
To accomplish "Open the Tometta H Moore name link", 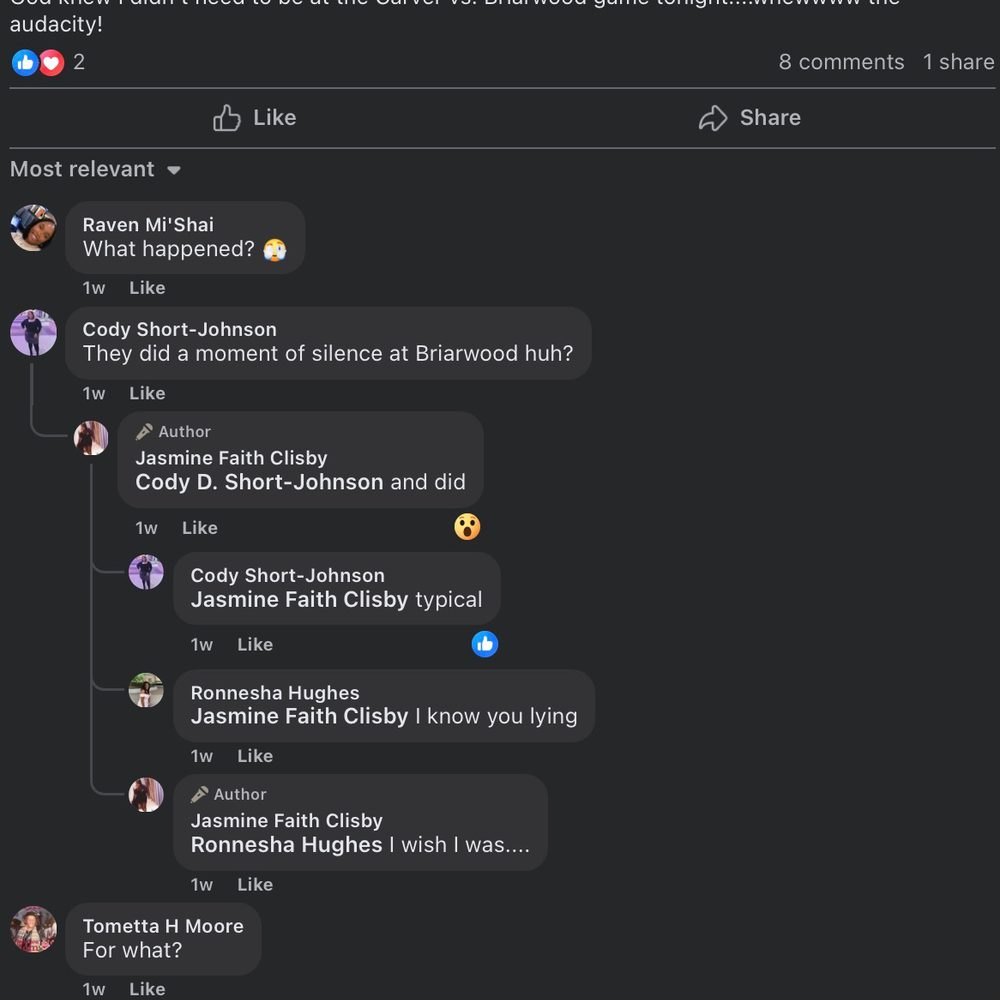I will [x=163, y=926].
